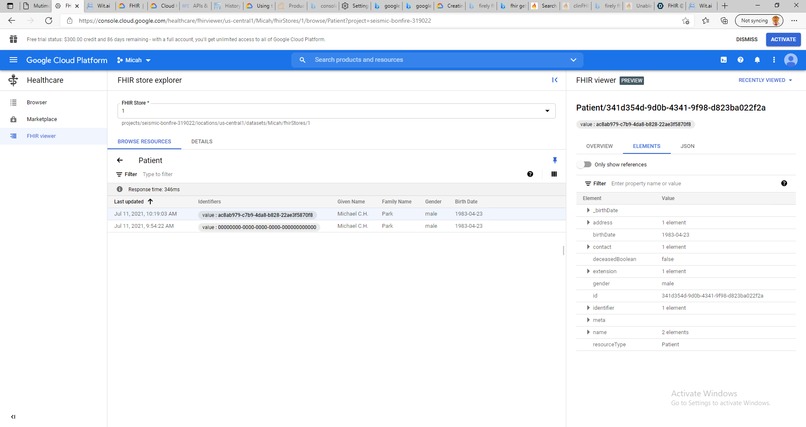This screenshot has height=427, width=806.
Task: Click the gift icon in trial banner
Action: pos(13,39)
